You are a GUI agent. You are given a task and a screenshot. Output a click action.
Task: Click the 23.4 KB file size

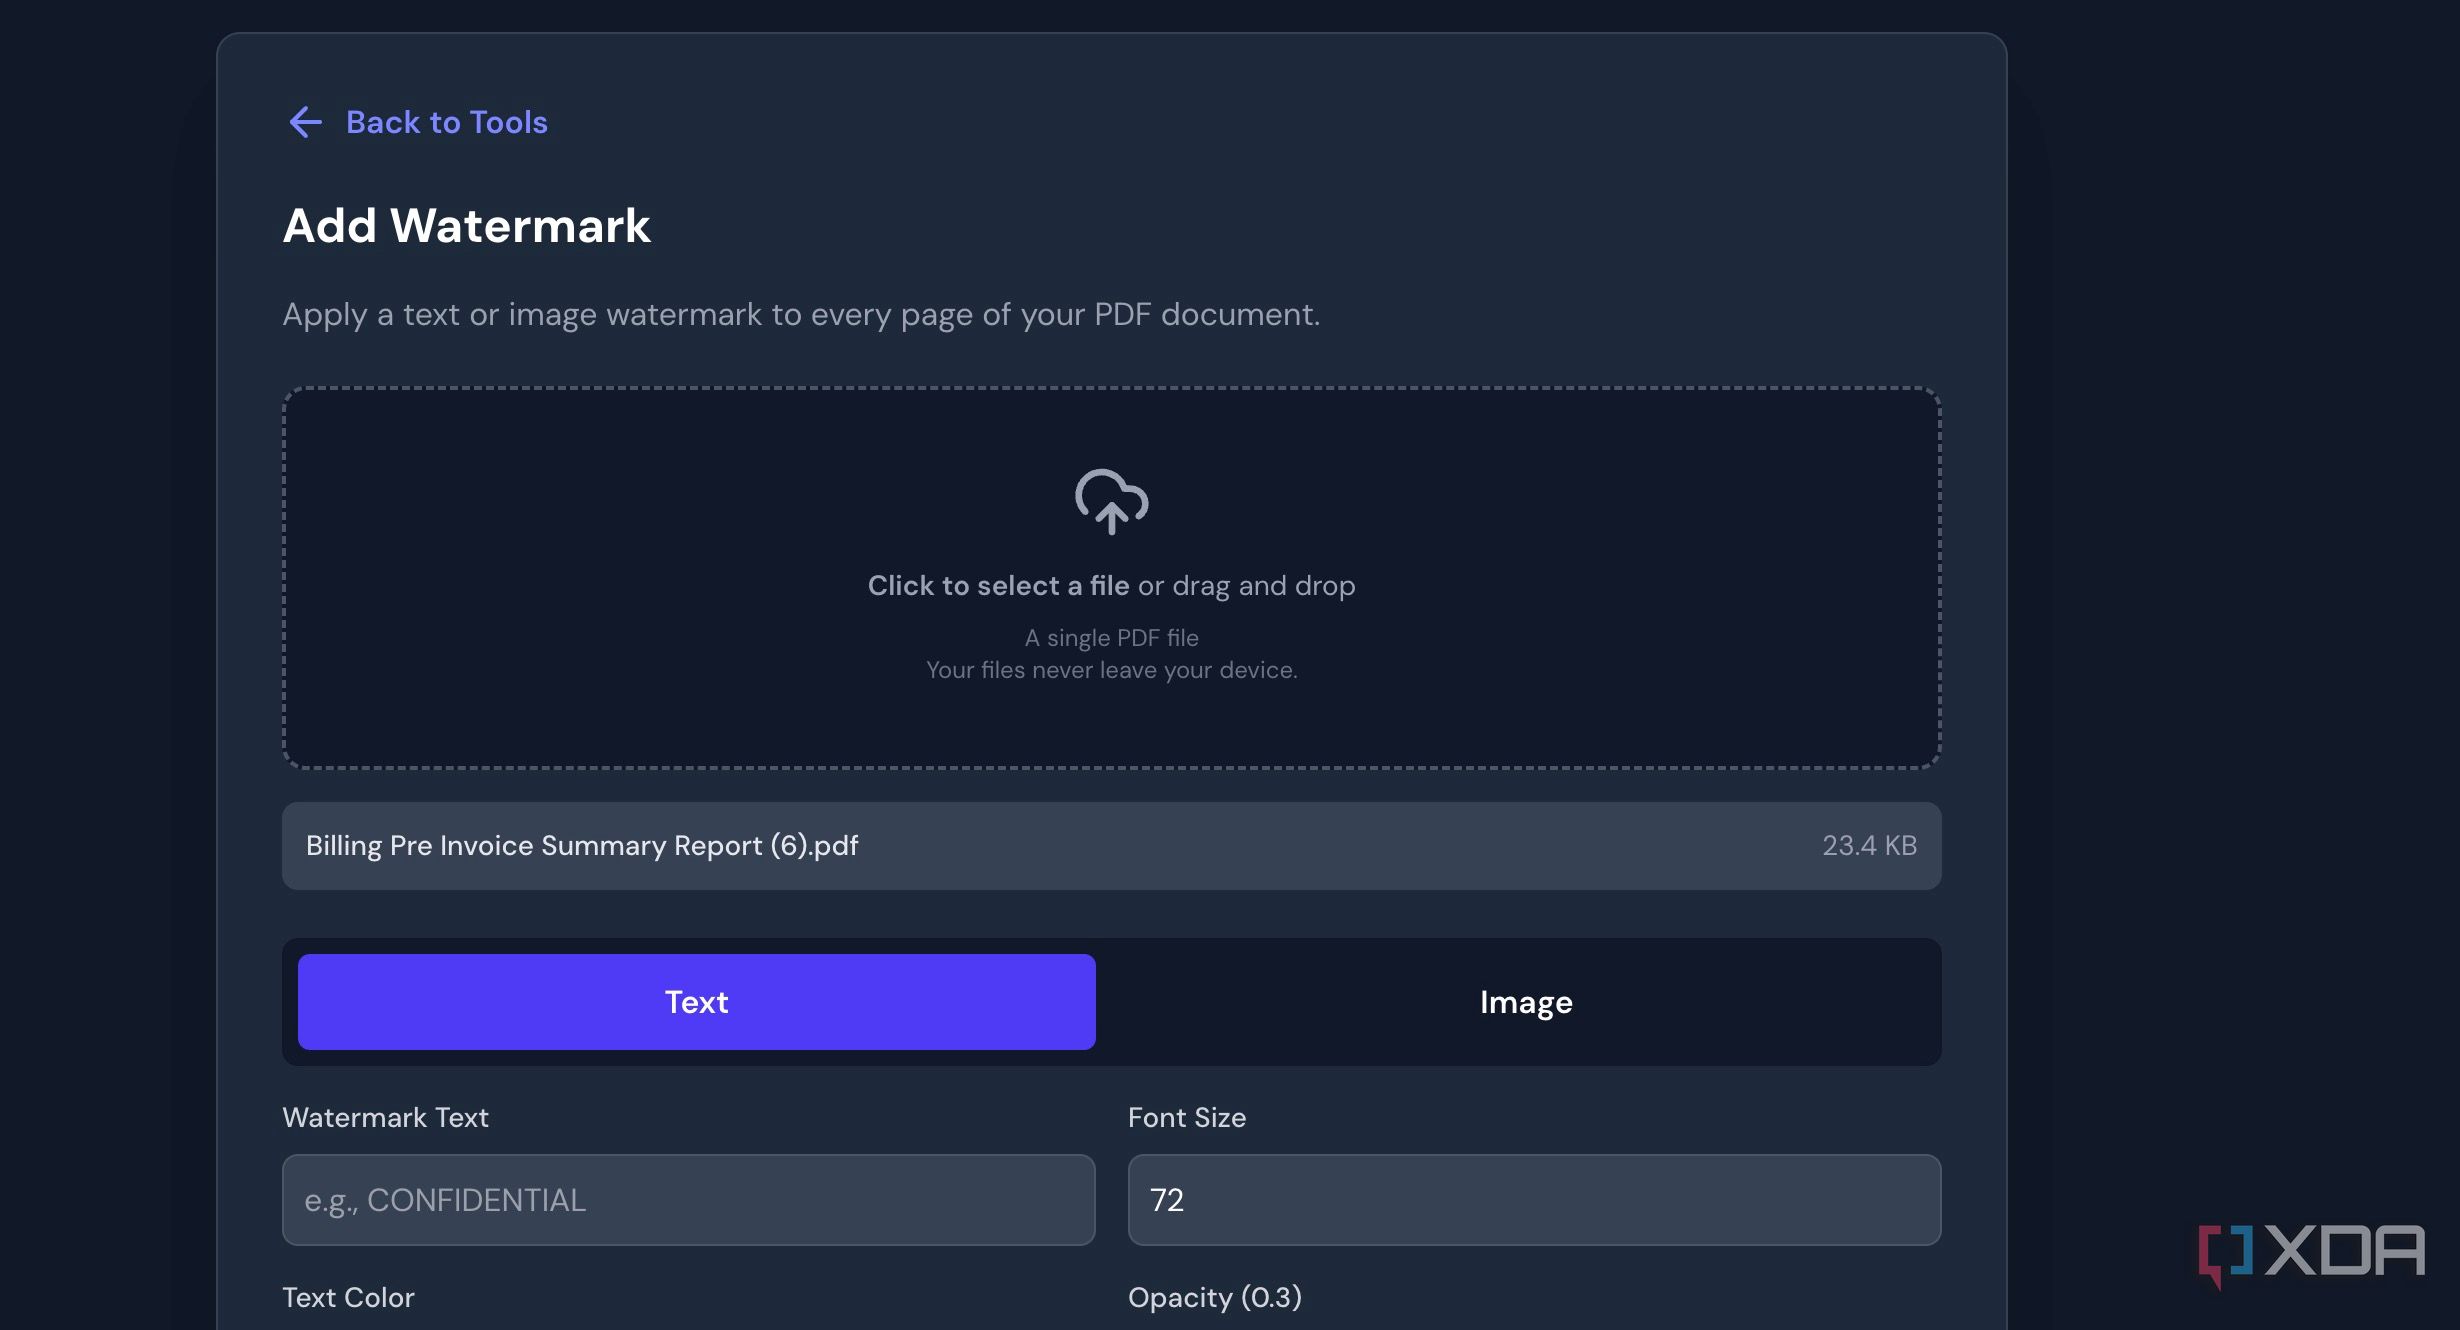click(1869, 846)
